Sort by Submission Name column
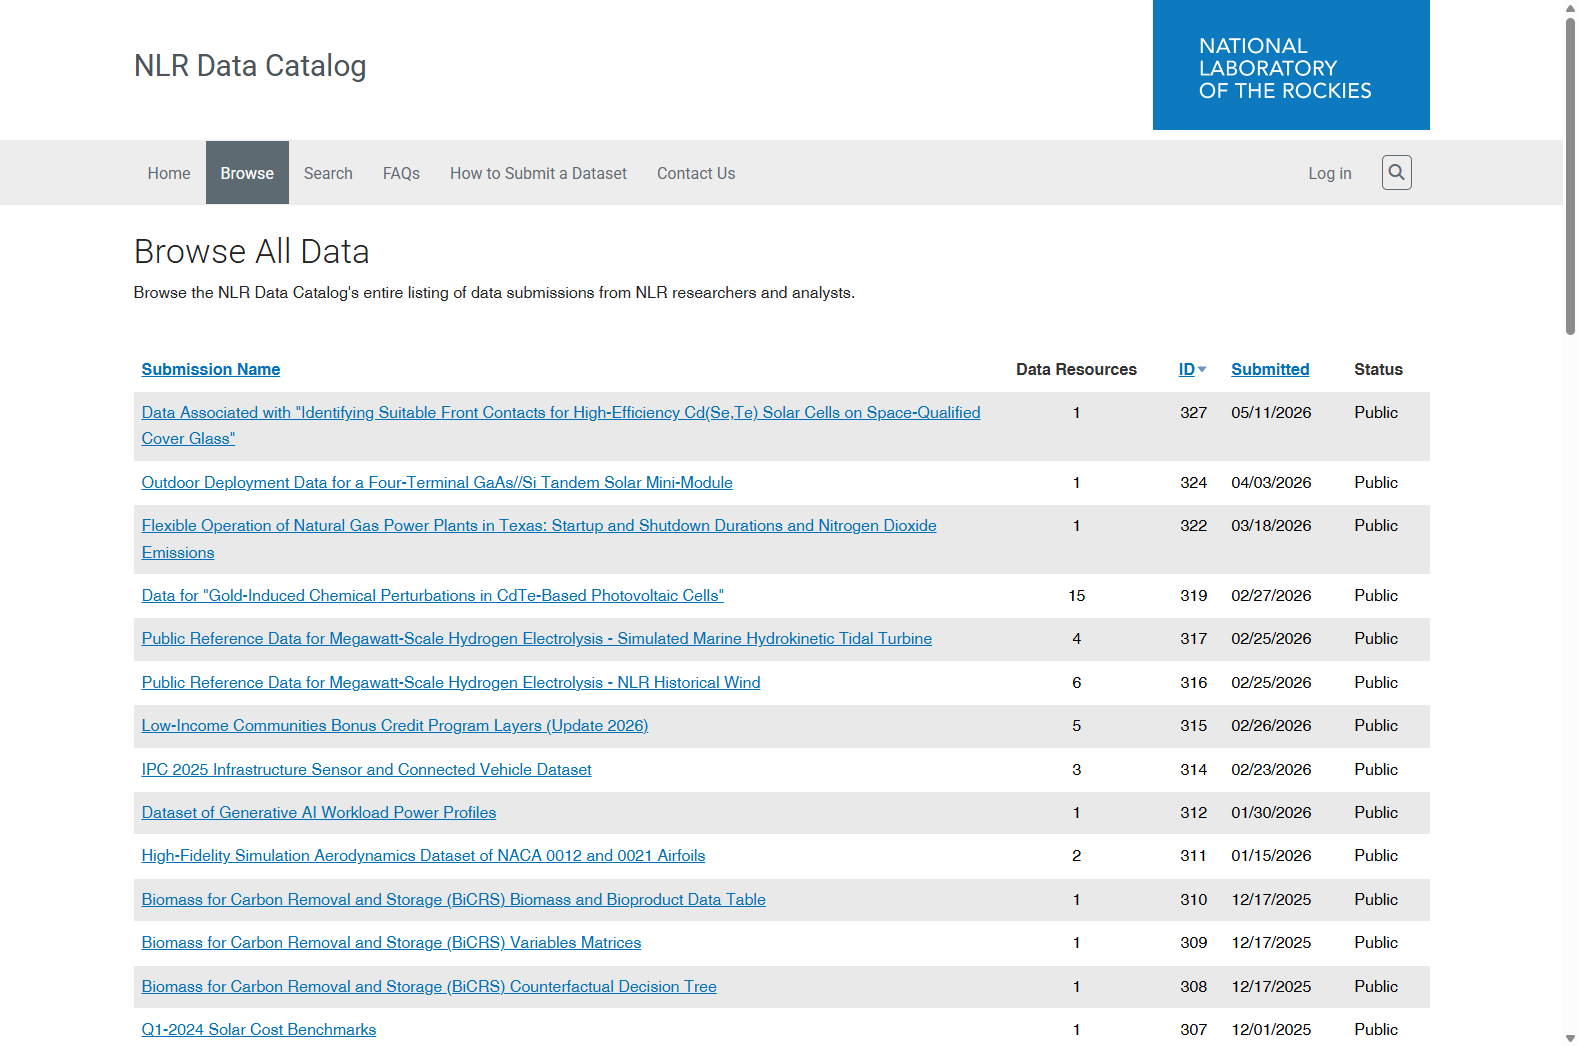This screenshot has width=1578, height=1046. point(211,369)
